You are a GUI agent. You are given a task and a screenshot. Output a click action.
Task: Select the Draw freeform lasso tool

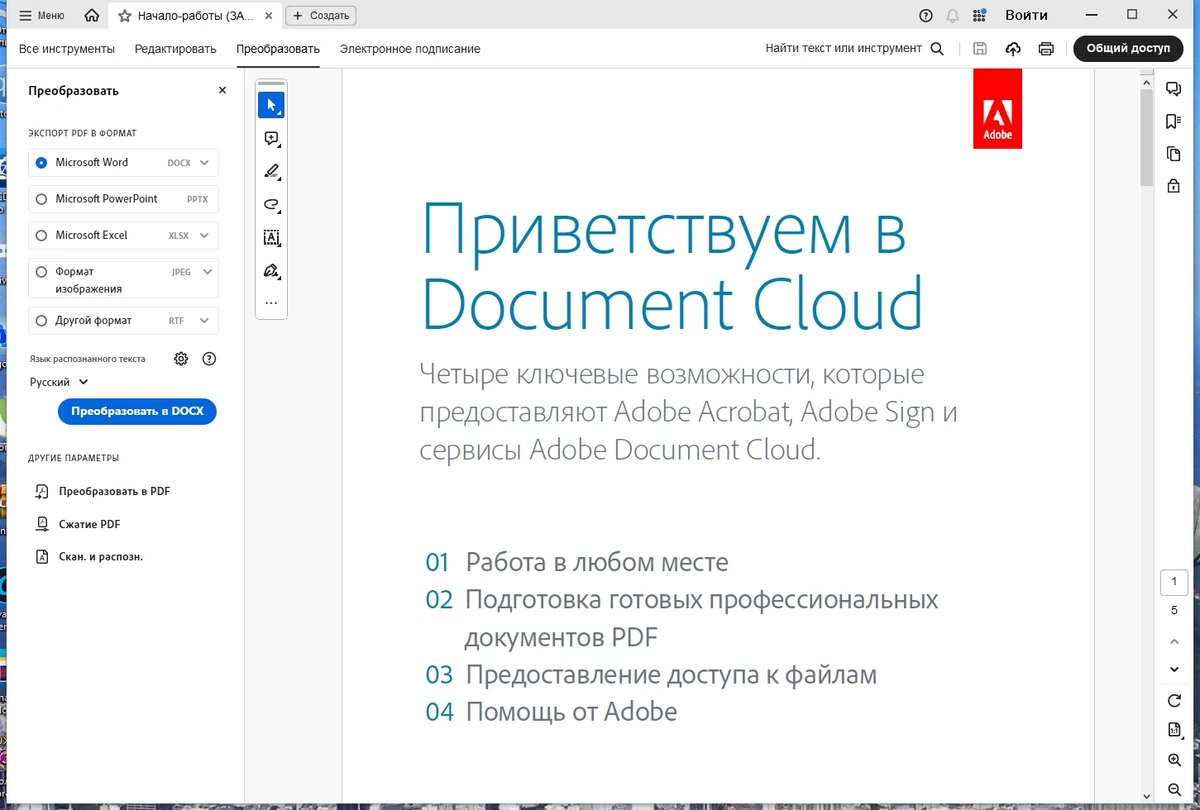click(271, 204)
